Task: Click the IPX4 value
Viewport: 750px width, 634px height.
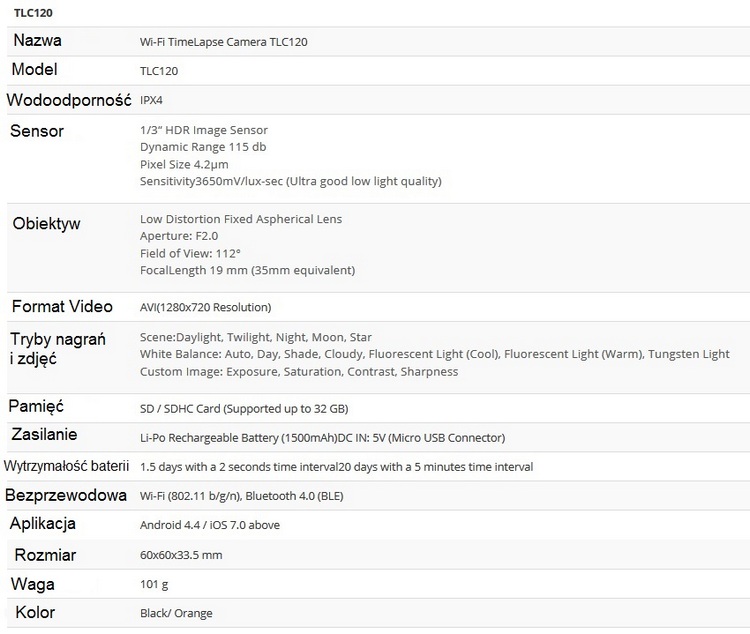Action: (x=153, y=101)
